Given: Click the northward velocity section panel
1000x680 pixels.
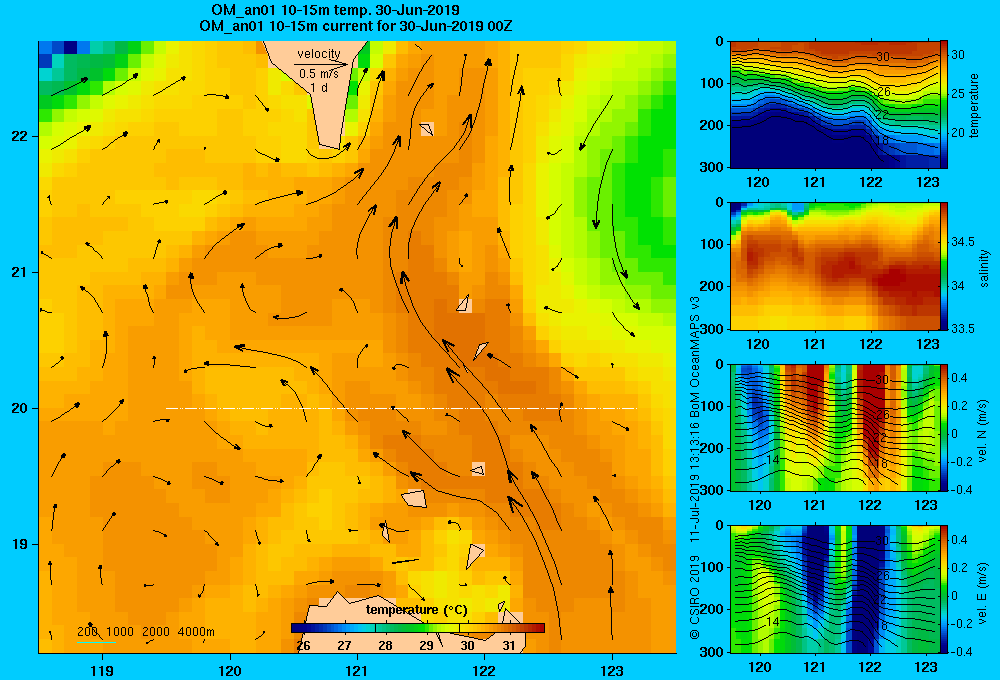Looking at the screenshot, I should tap(835, 427).
